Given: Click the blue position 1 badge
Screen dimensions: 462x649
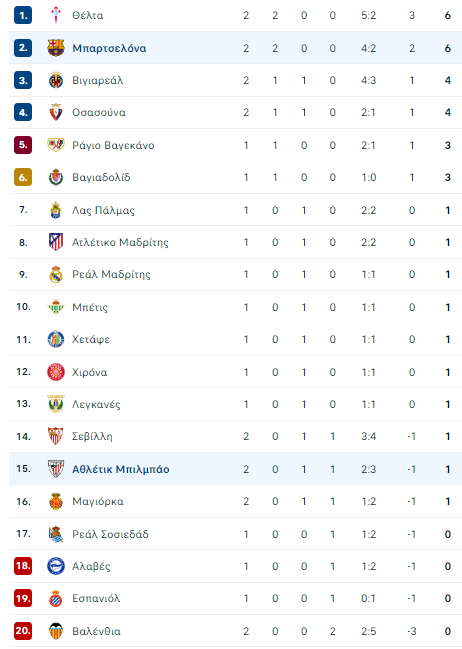Looking at the screenshot, I should 23,15.
